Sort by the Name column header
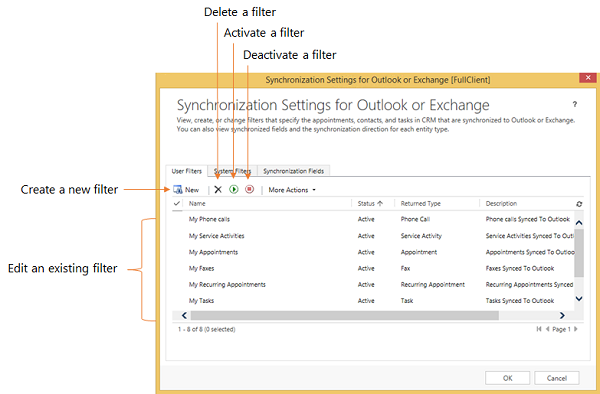 (x=197, y=204)
